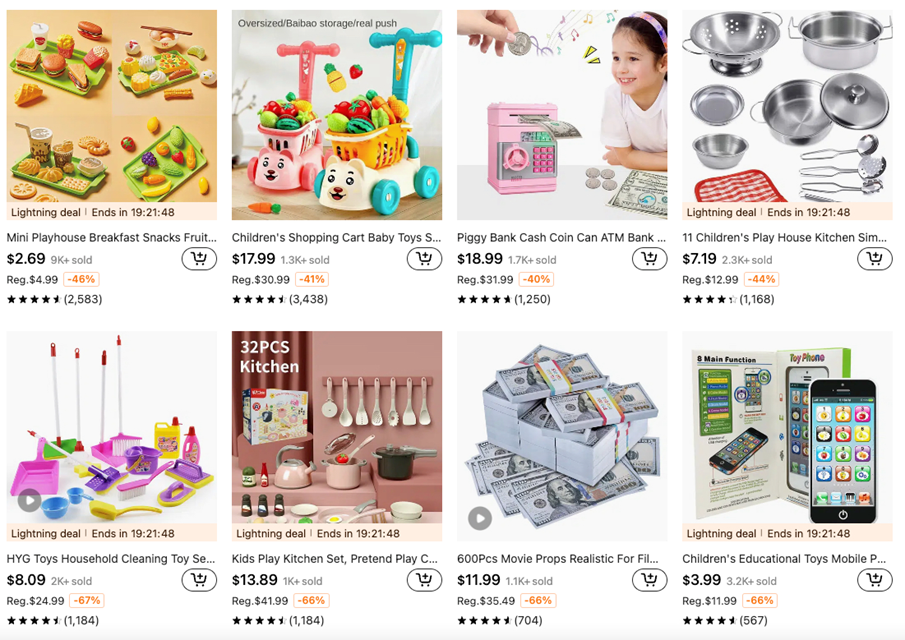905x640 pixels.
Task: View pink ATM piggy bank product image
Action: (x=562, y=115)
